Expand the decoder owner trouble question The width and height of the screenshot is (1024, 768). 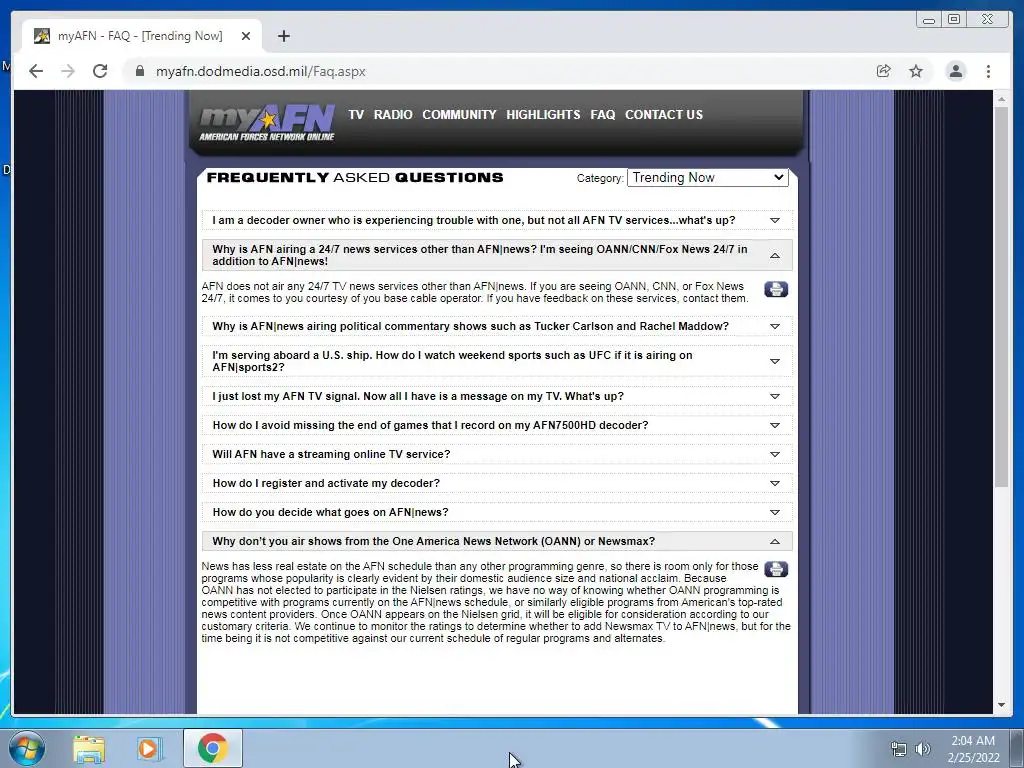[x=497, y=220]
